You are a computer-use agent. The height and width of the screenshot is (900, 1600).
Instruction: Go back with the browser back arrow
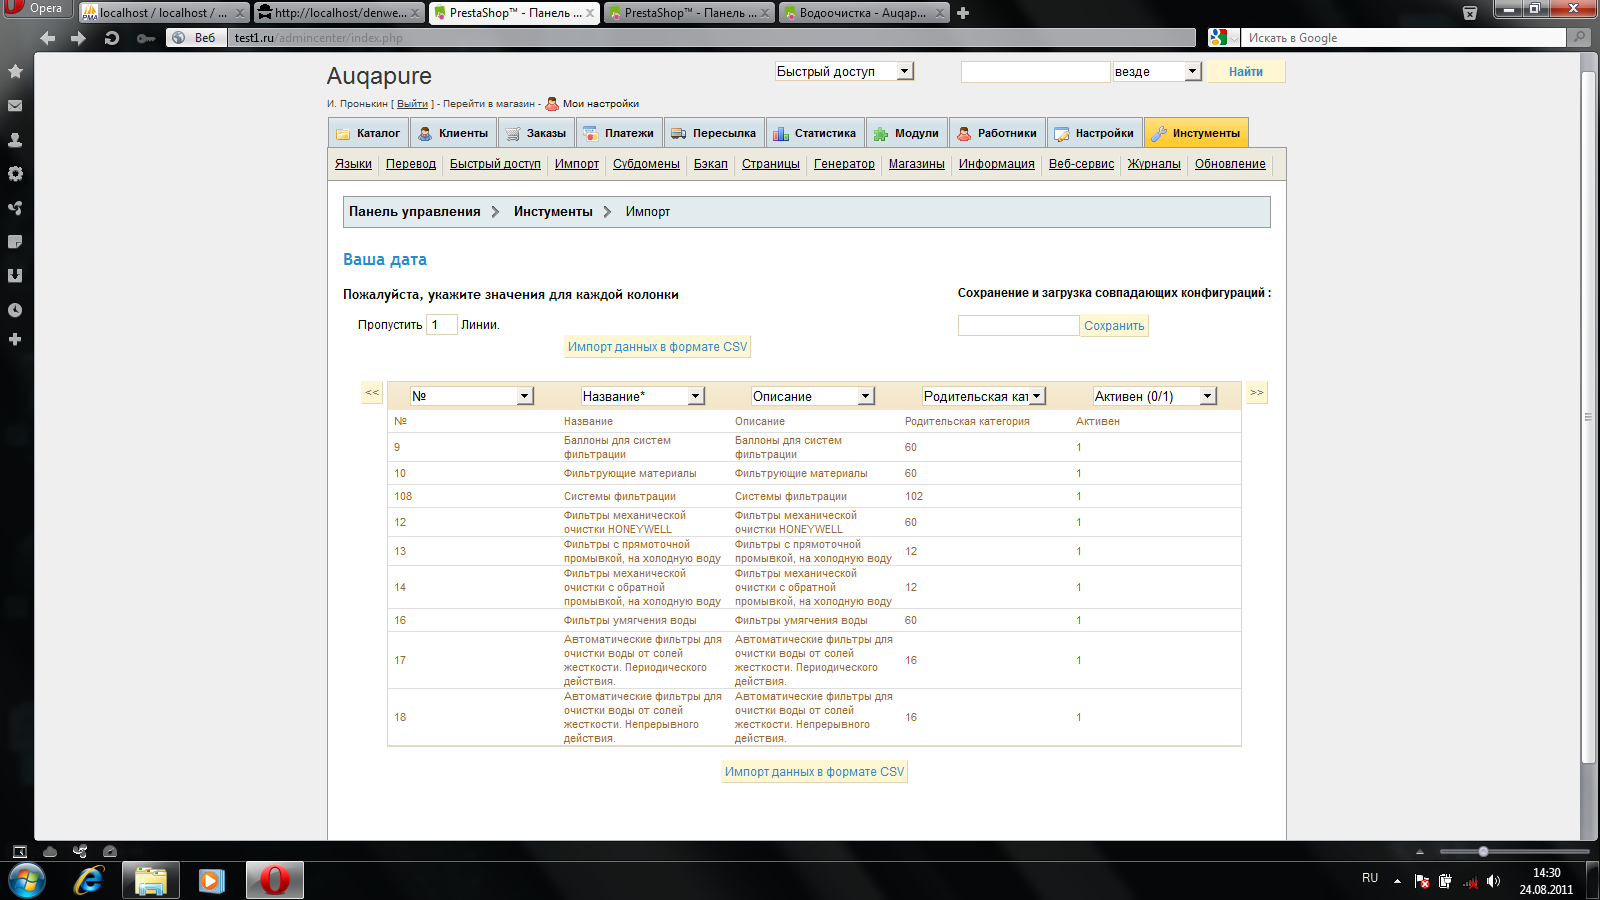coord(48,38)
